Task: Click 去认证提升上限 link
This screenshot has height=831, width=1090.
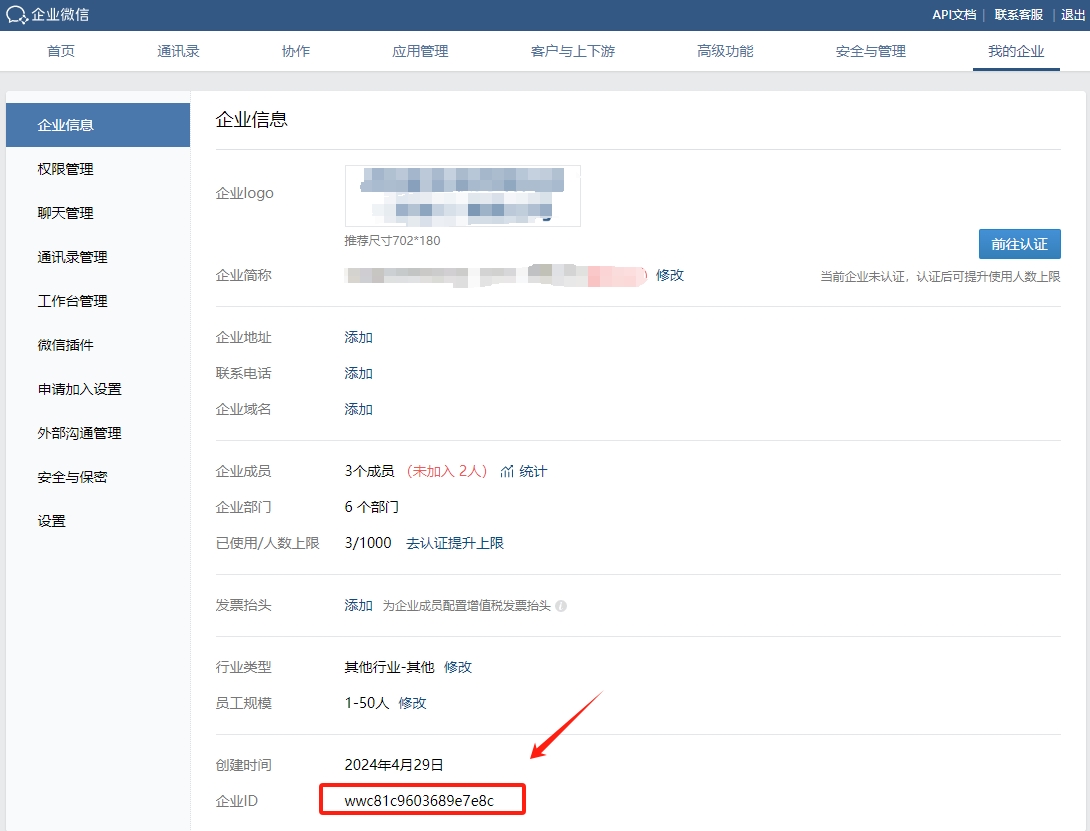Action: (455, 543)
